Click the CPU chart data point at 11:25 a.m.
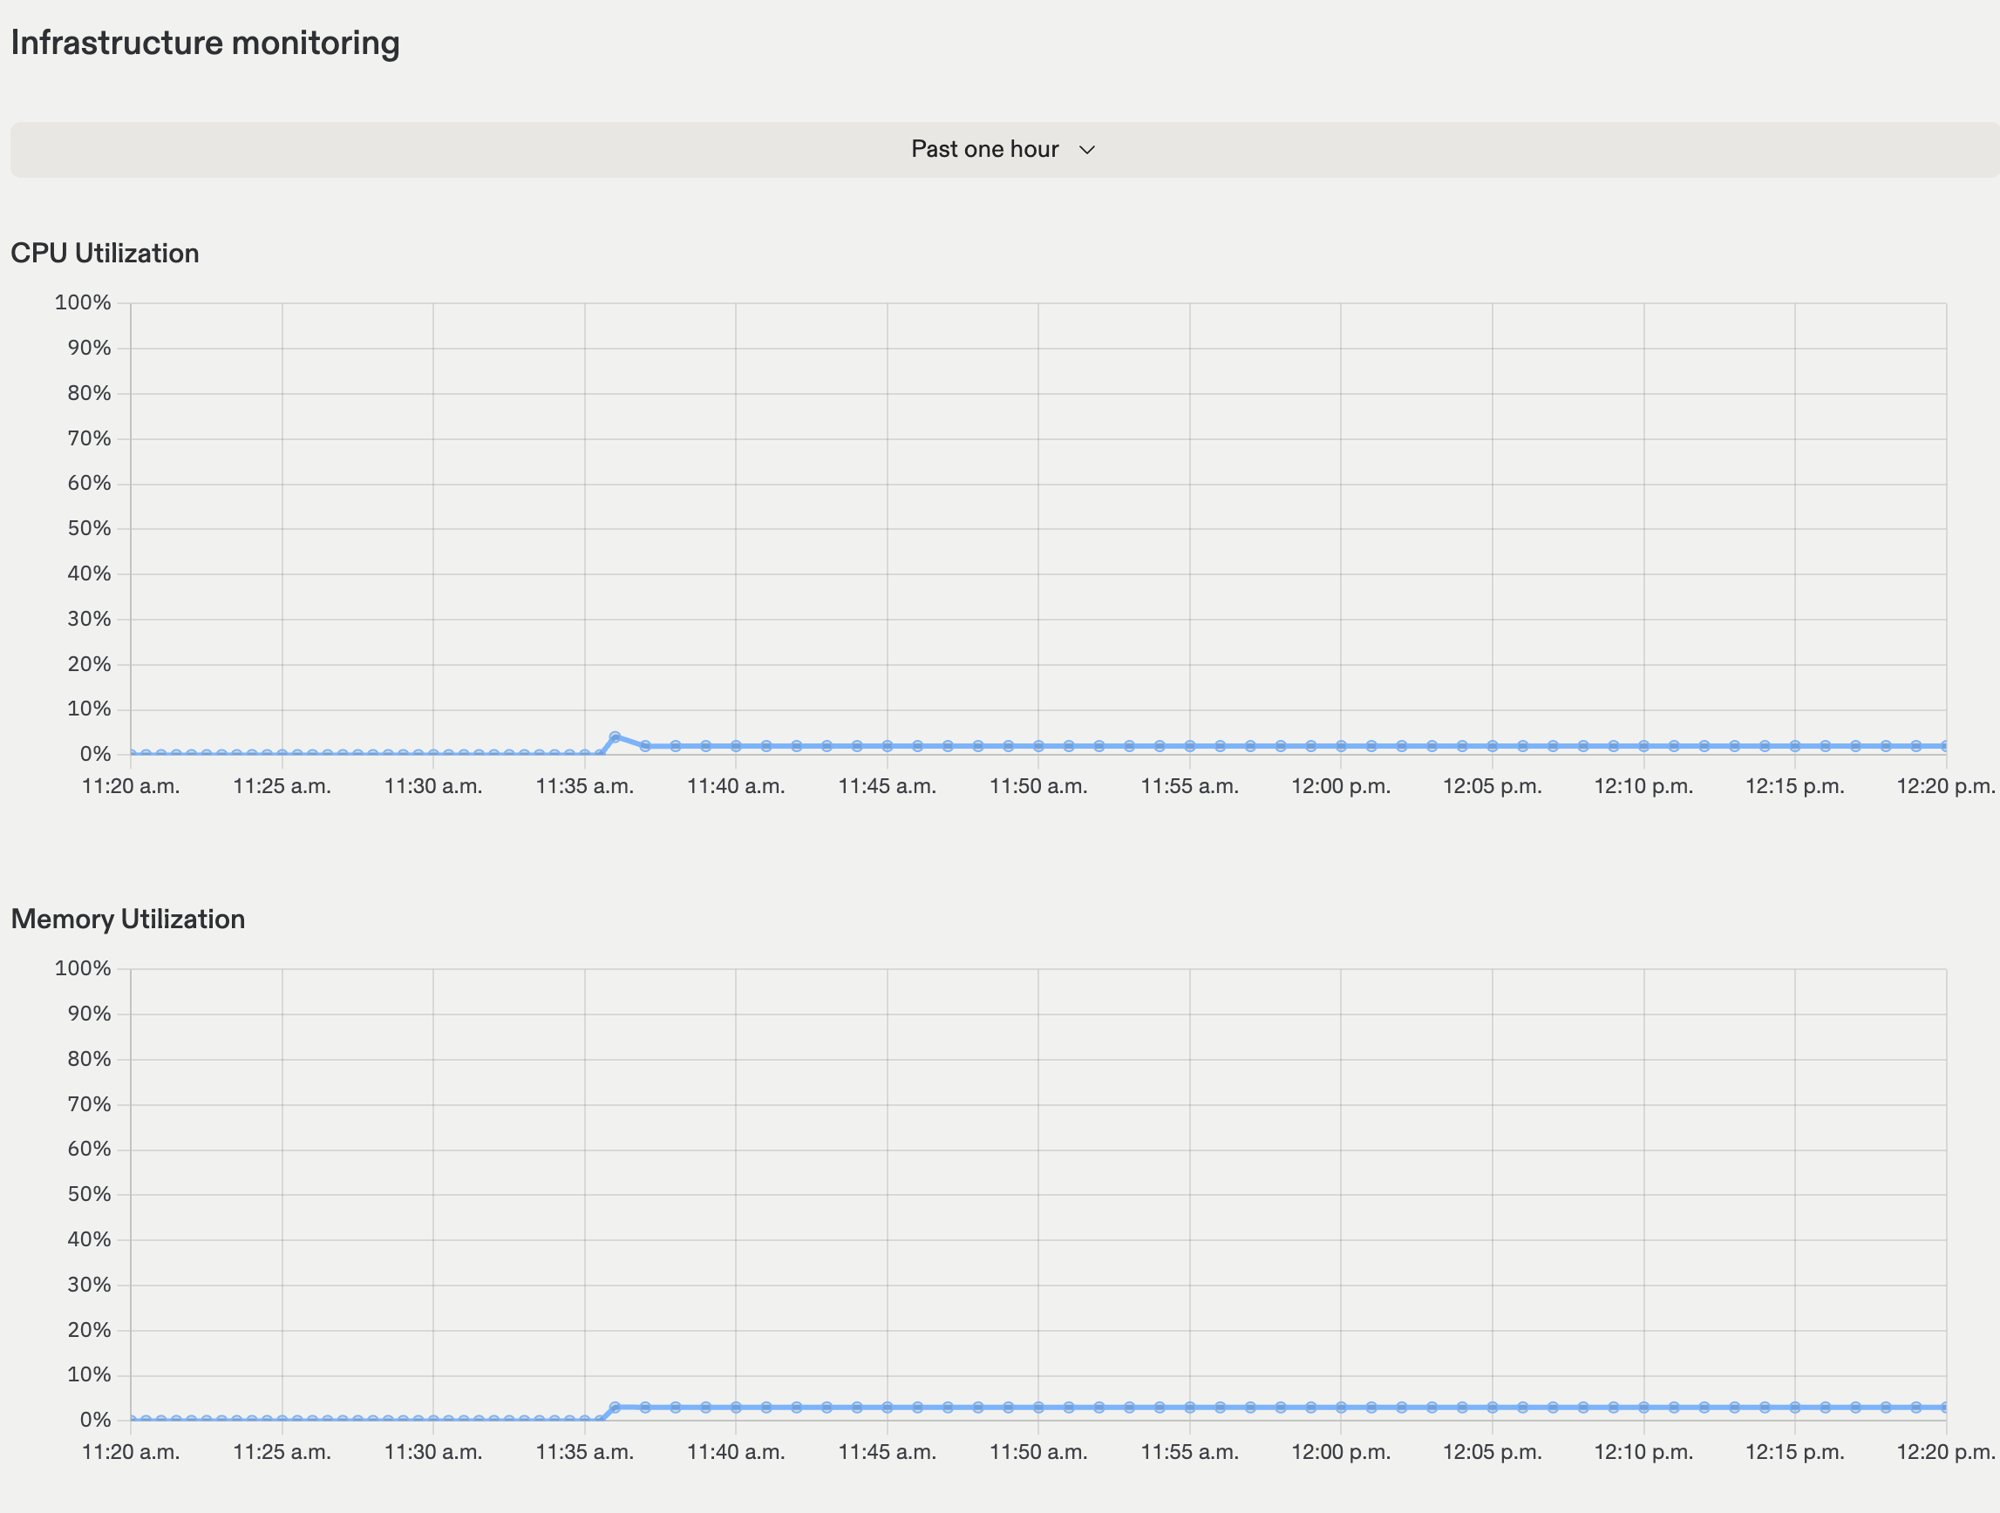This screenshot has width=2000, height=1513. [282, 754]
